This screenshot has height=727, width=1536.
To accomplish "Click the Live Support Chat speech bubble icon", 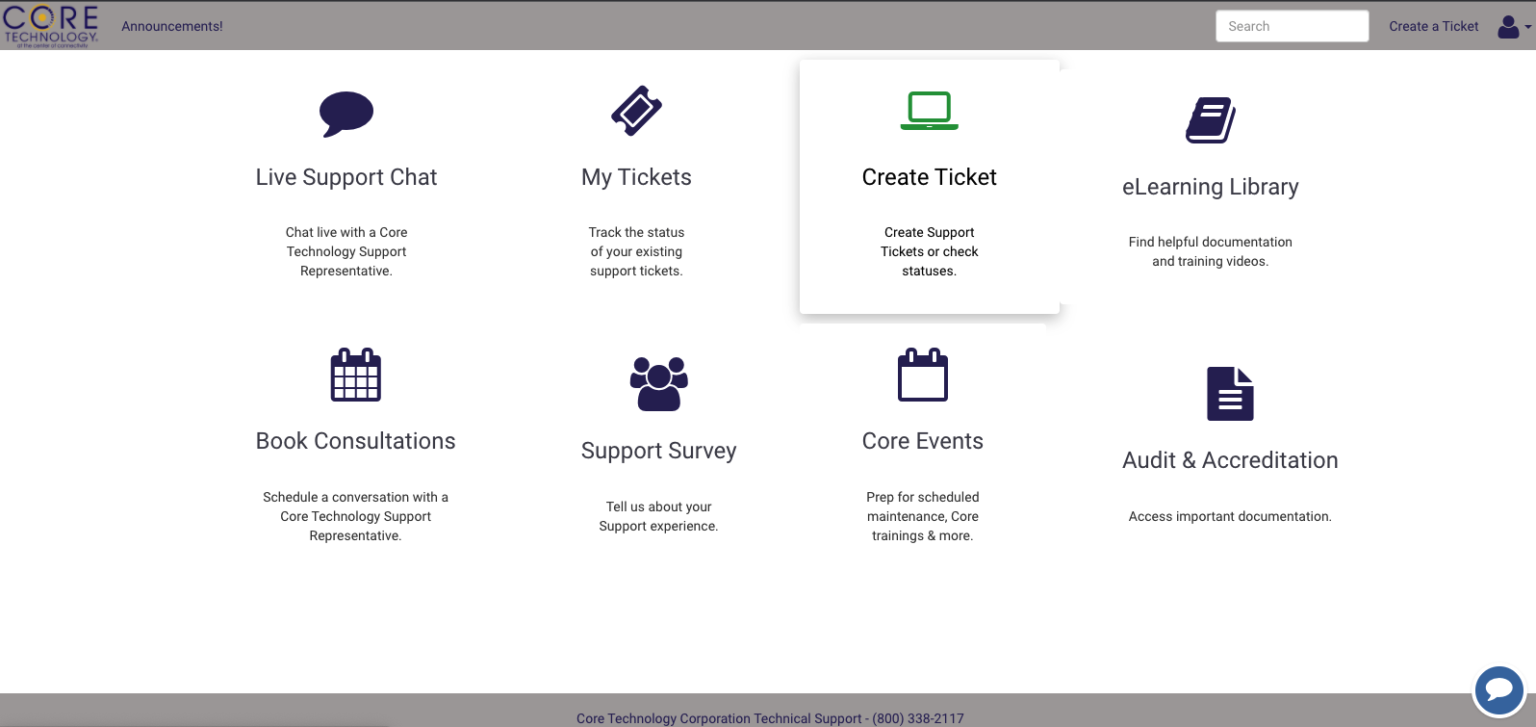I will pos(346,111).
